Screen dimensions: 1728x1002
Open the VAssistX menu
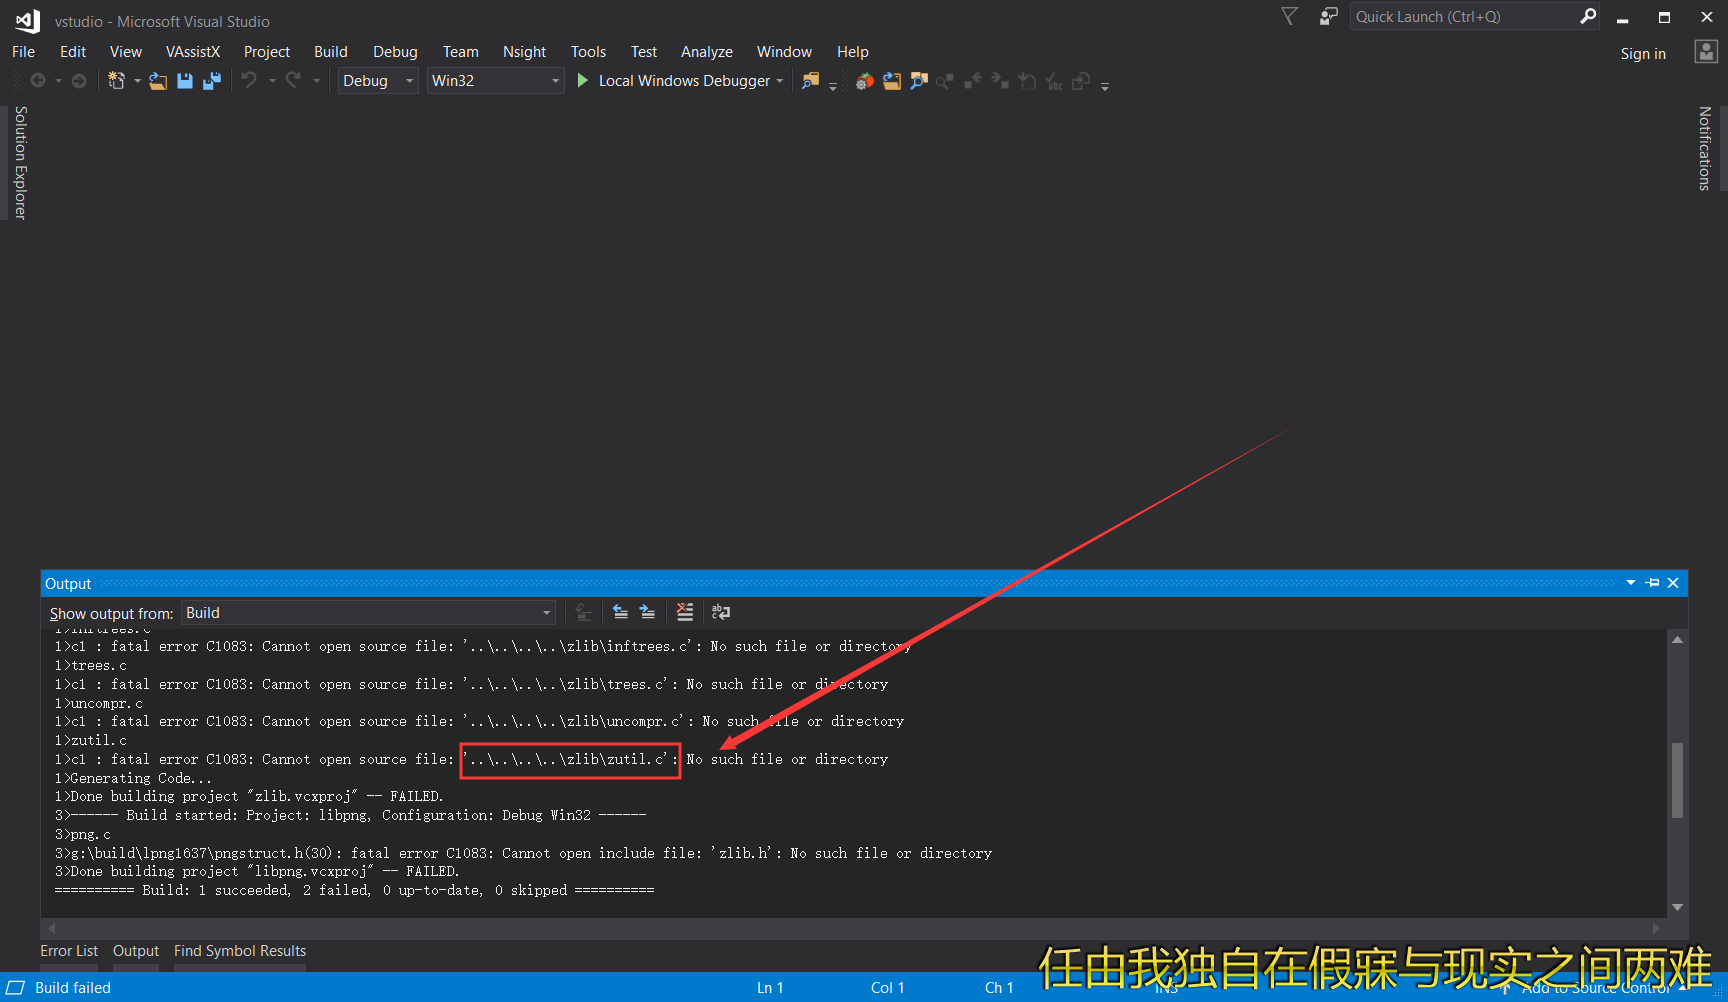pos(193,52)
